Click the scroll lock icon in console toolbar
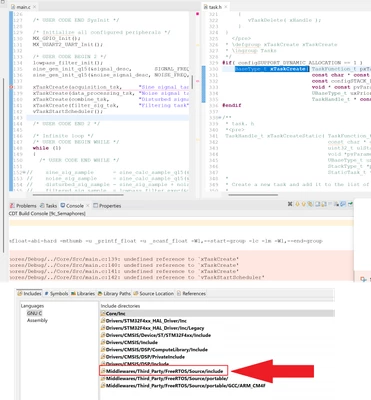 click(324, 204)
